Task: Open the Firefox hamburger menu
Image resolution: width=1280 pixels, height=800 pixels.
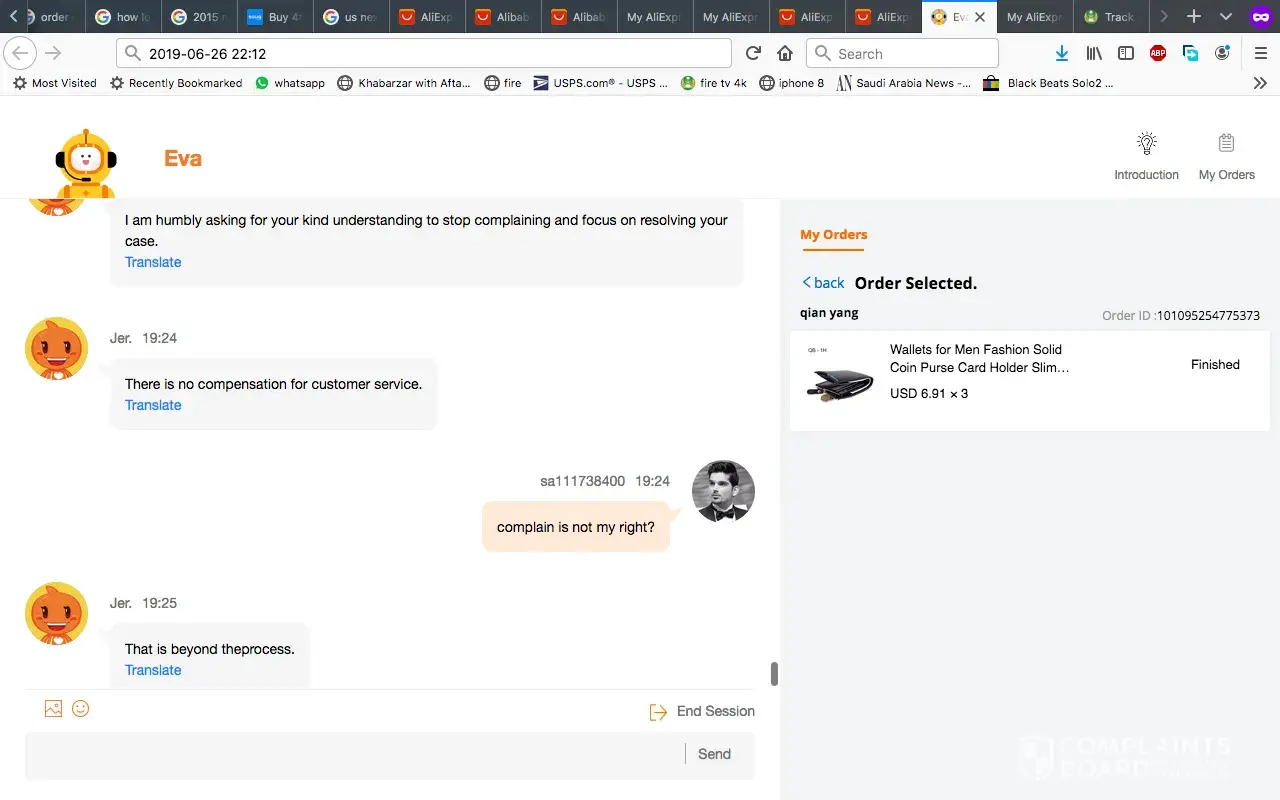Action: click(1261, 54)
